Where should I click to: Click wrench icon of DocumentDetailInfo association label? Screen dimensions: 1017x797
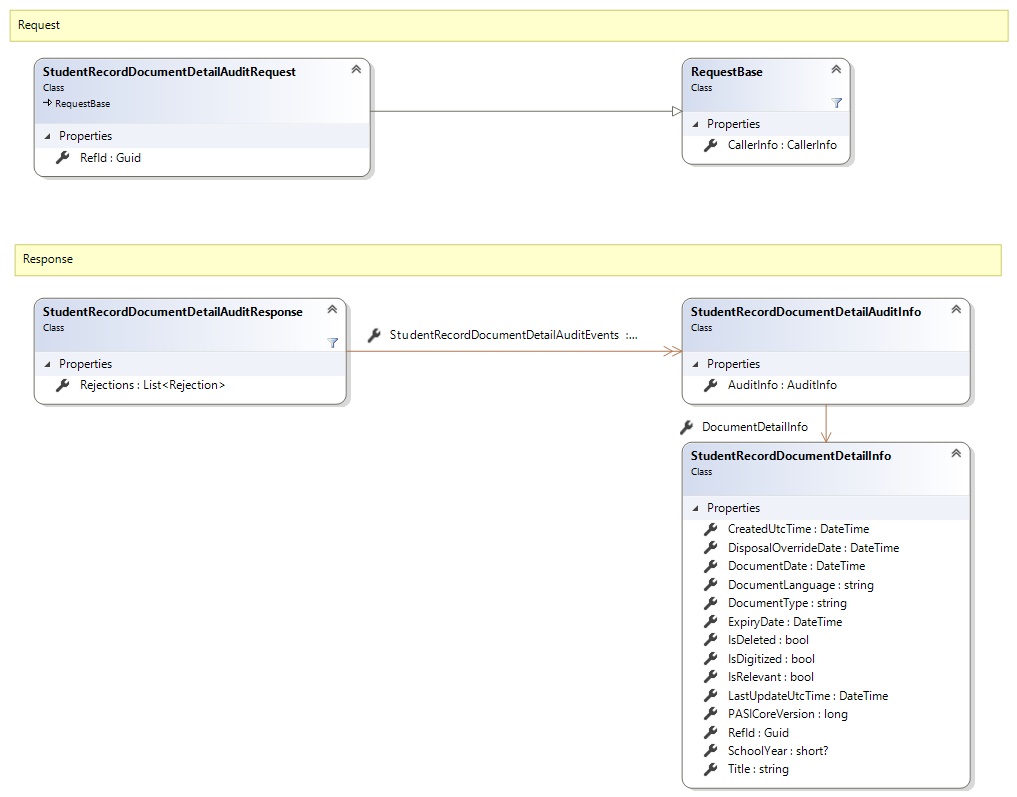pos(686,427)
